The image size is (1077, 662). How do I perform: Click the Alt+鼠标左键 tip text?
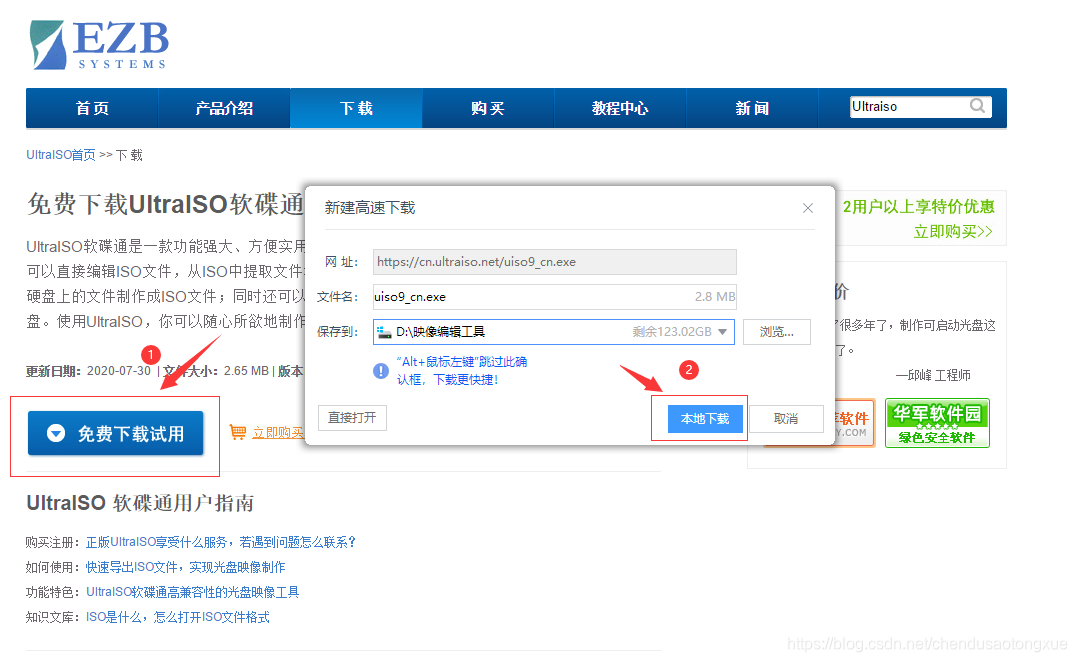click(462, 370)
